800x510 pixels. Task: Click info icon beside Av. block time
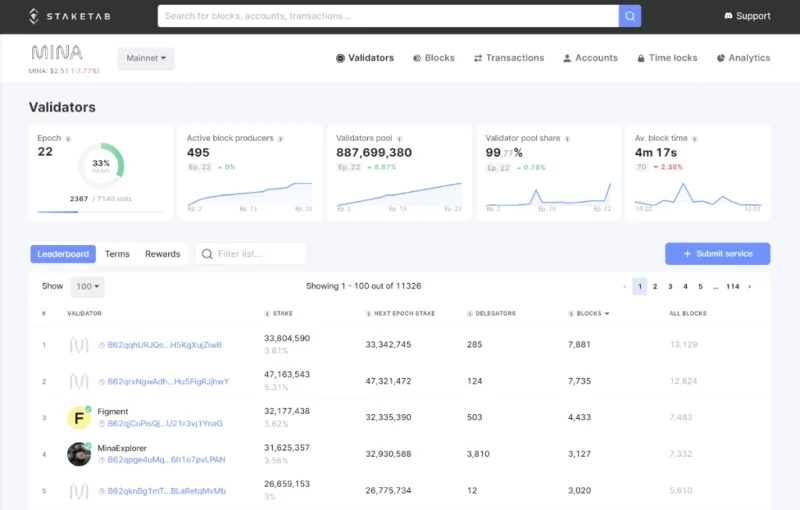694,139
